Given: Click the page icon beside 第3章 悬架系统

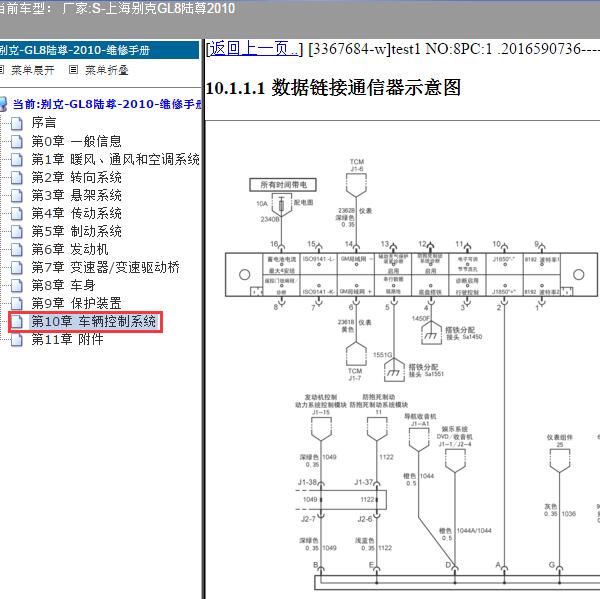Looking at the screenshot, I should point(16,195).
